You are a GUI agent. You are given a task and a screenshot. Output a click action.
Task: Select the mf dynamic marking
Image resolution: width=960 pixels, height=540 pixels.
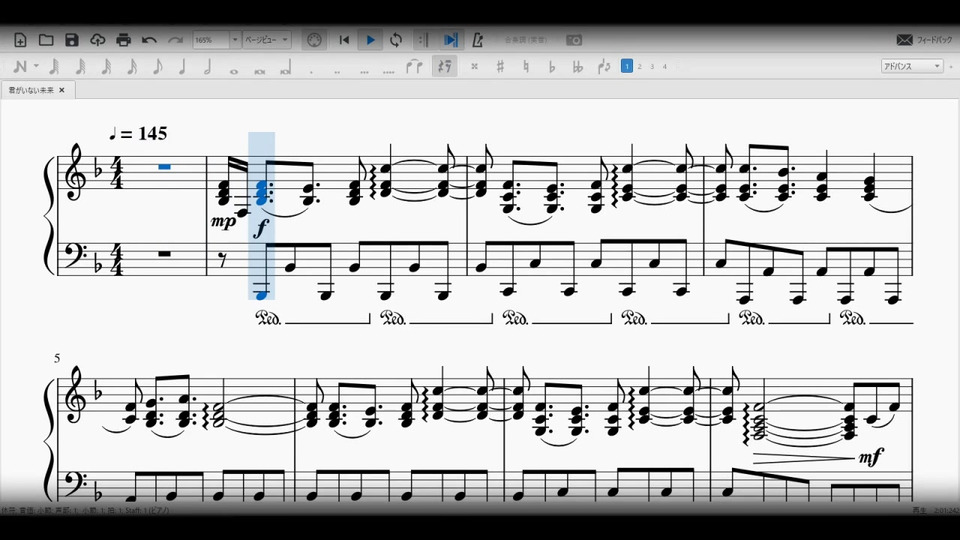tap(871, 456)
